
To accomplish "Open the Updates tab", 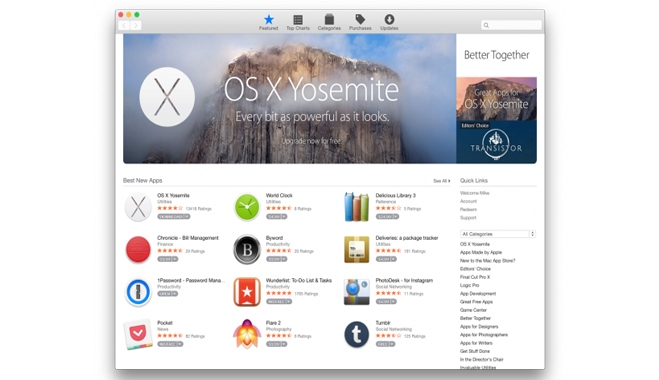I will pyautogui.click(x=389, y=22).
